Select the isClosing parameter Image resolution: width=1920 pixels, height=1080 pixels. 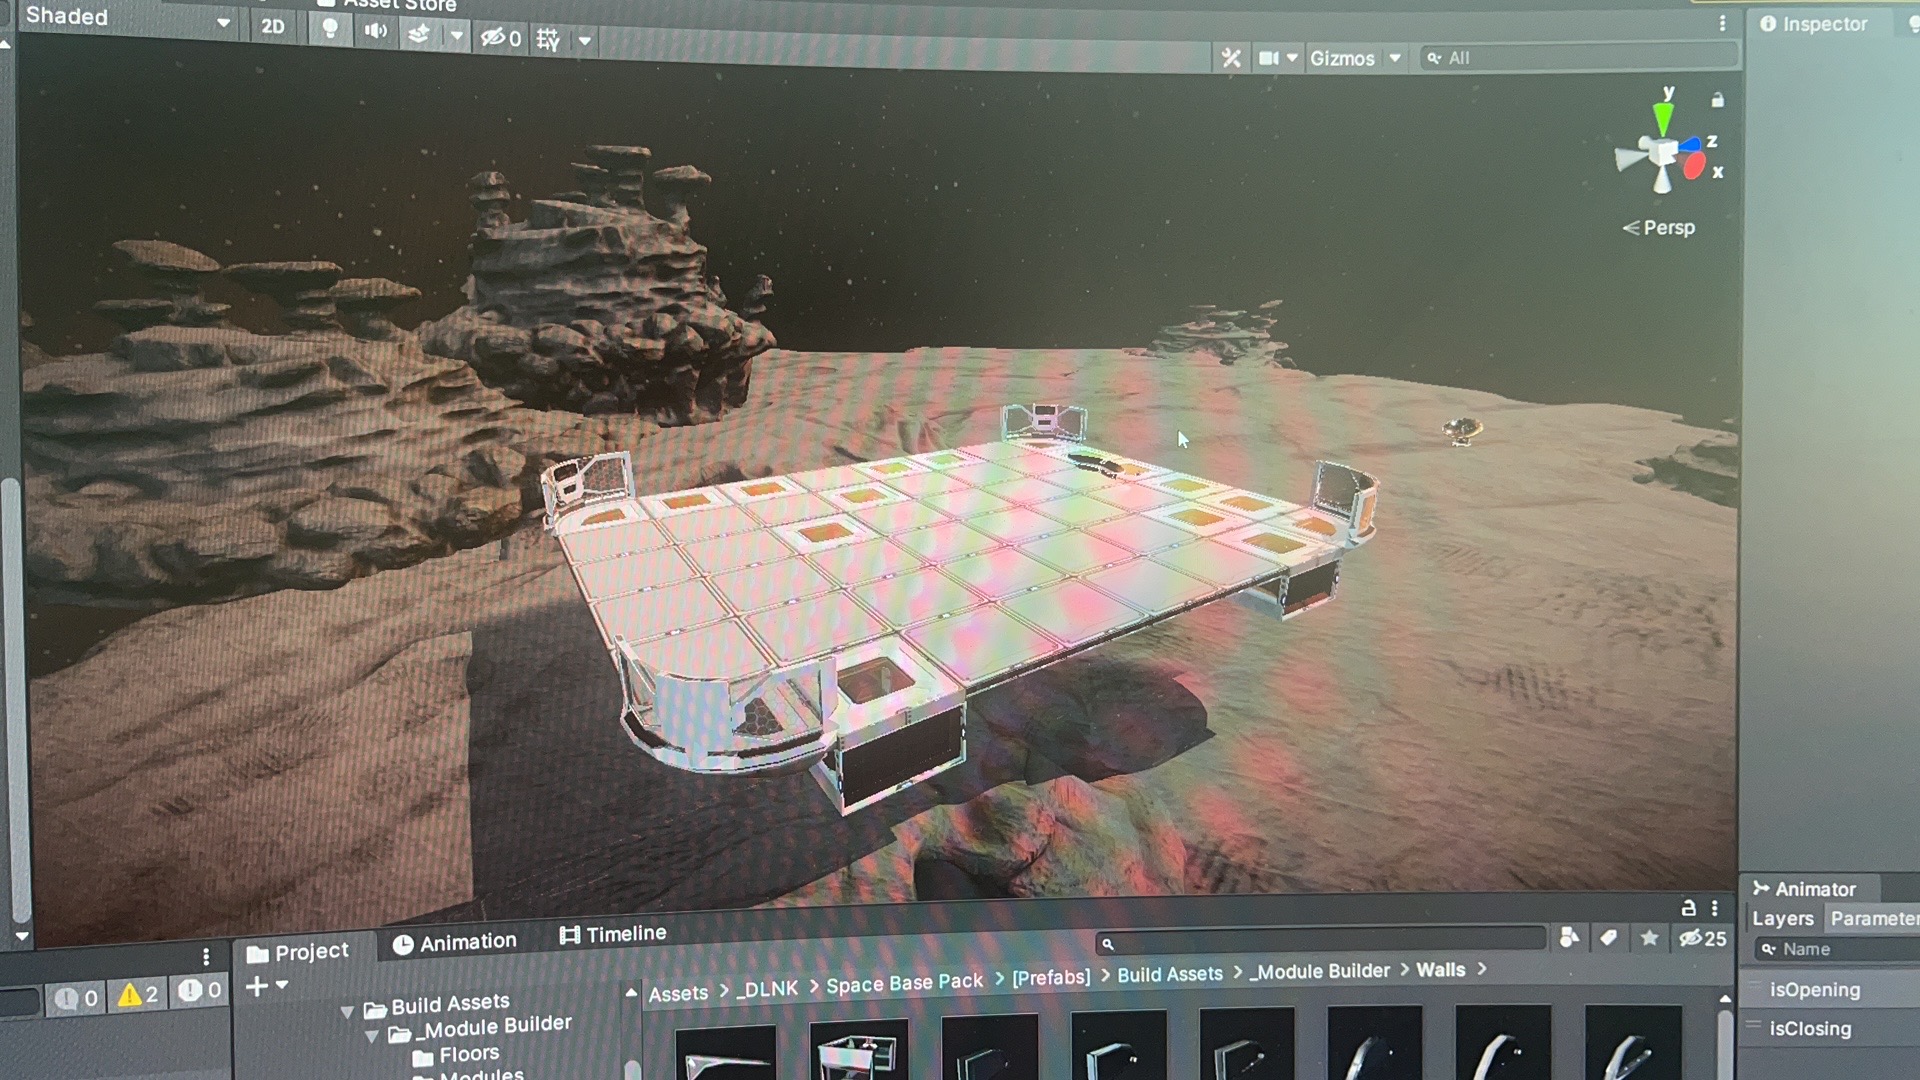click(1810, 1029)
